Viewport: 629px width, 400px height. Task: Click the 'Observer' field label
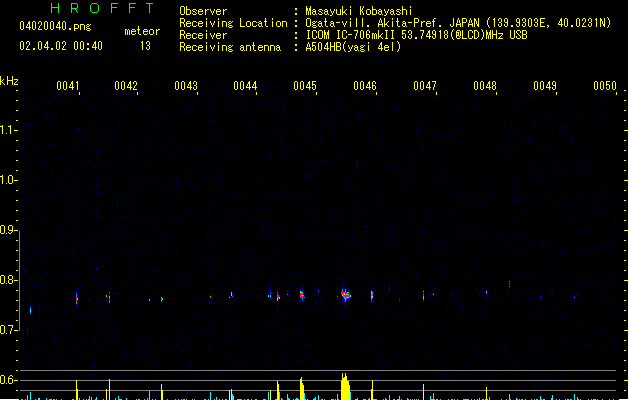tap(203, 11)
